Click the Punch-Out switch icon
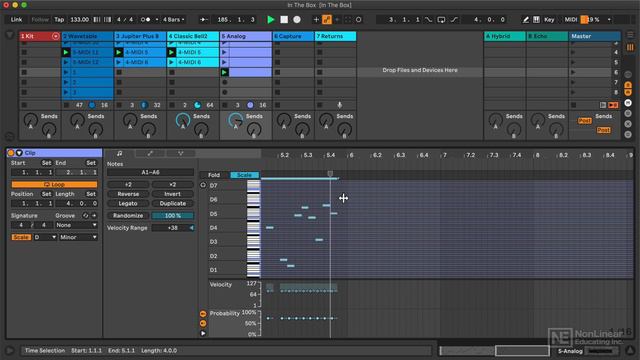640x360 pixels. pyautogui.click(x=454, y=19)
